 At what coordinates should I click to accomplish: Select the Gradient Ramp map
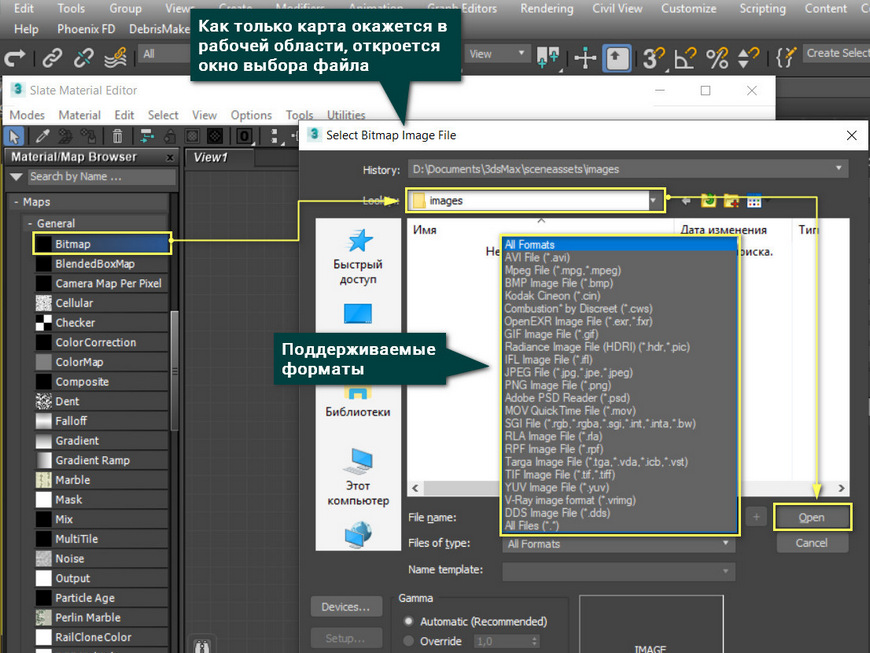[102, 460]
